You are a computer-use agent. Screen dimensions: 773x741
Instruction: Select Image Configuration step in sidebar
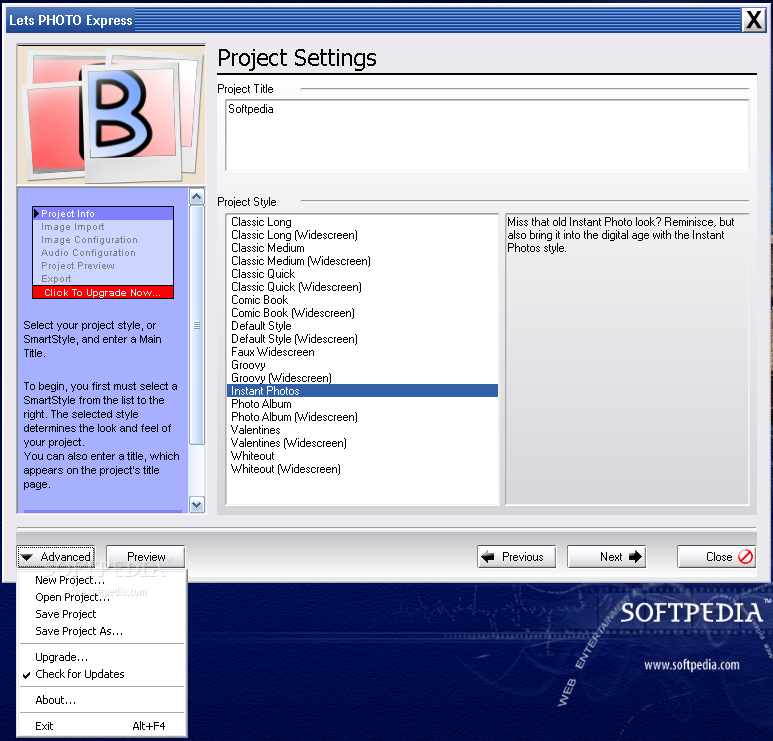[x=103, y=240]
